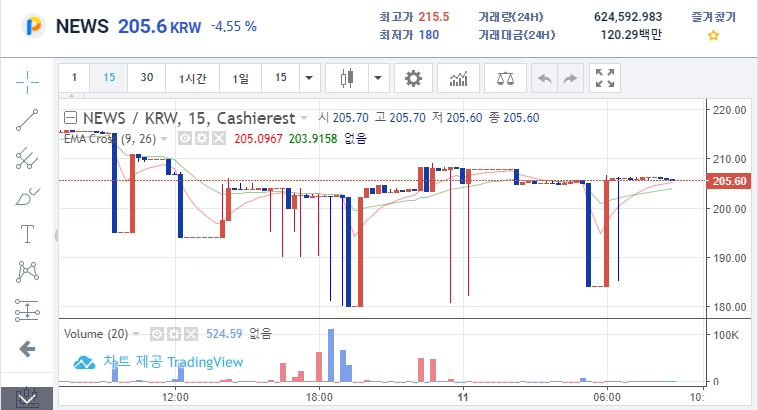Remove the Volume indicator
This screenshot has width=758, height=410.
click(191, 334)
